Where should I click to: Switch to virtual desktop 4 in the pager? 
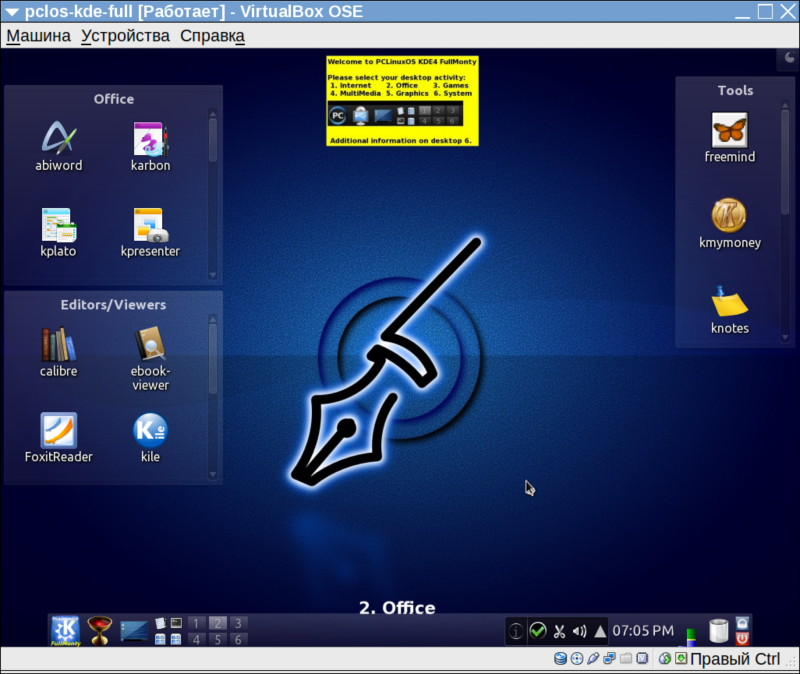pos(196,639)
